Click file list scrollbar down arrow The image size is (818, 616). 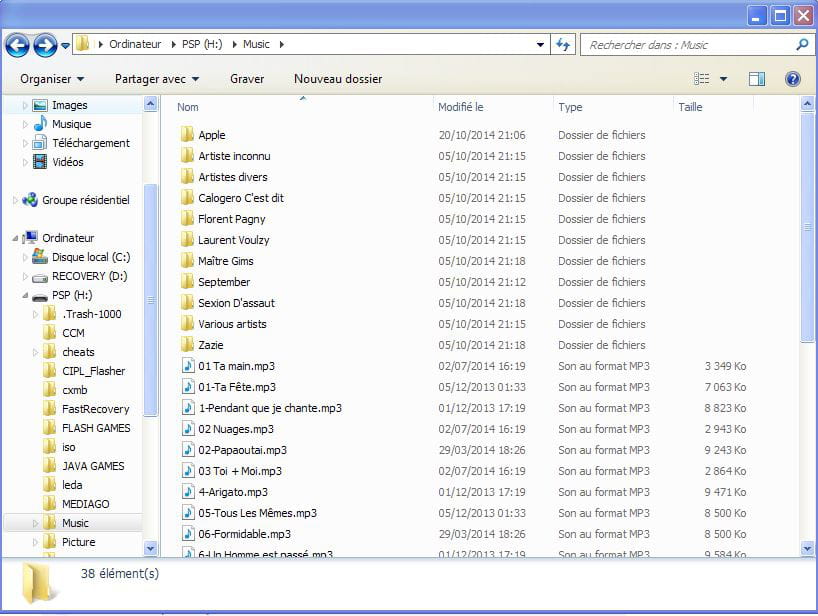[807, 548]
